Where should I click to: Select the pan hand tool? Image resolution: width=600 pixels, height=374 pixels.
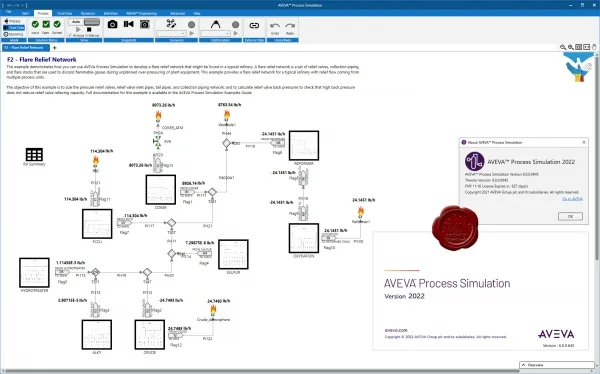594,47
